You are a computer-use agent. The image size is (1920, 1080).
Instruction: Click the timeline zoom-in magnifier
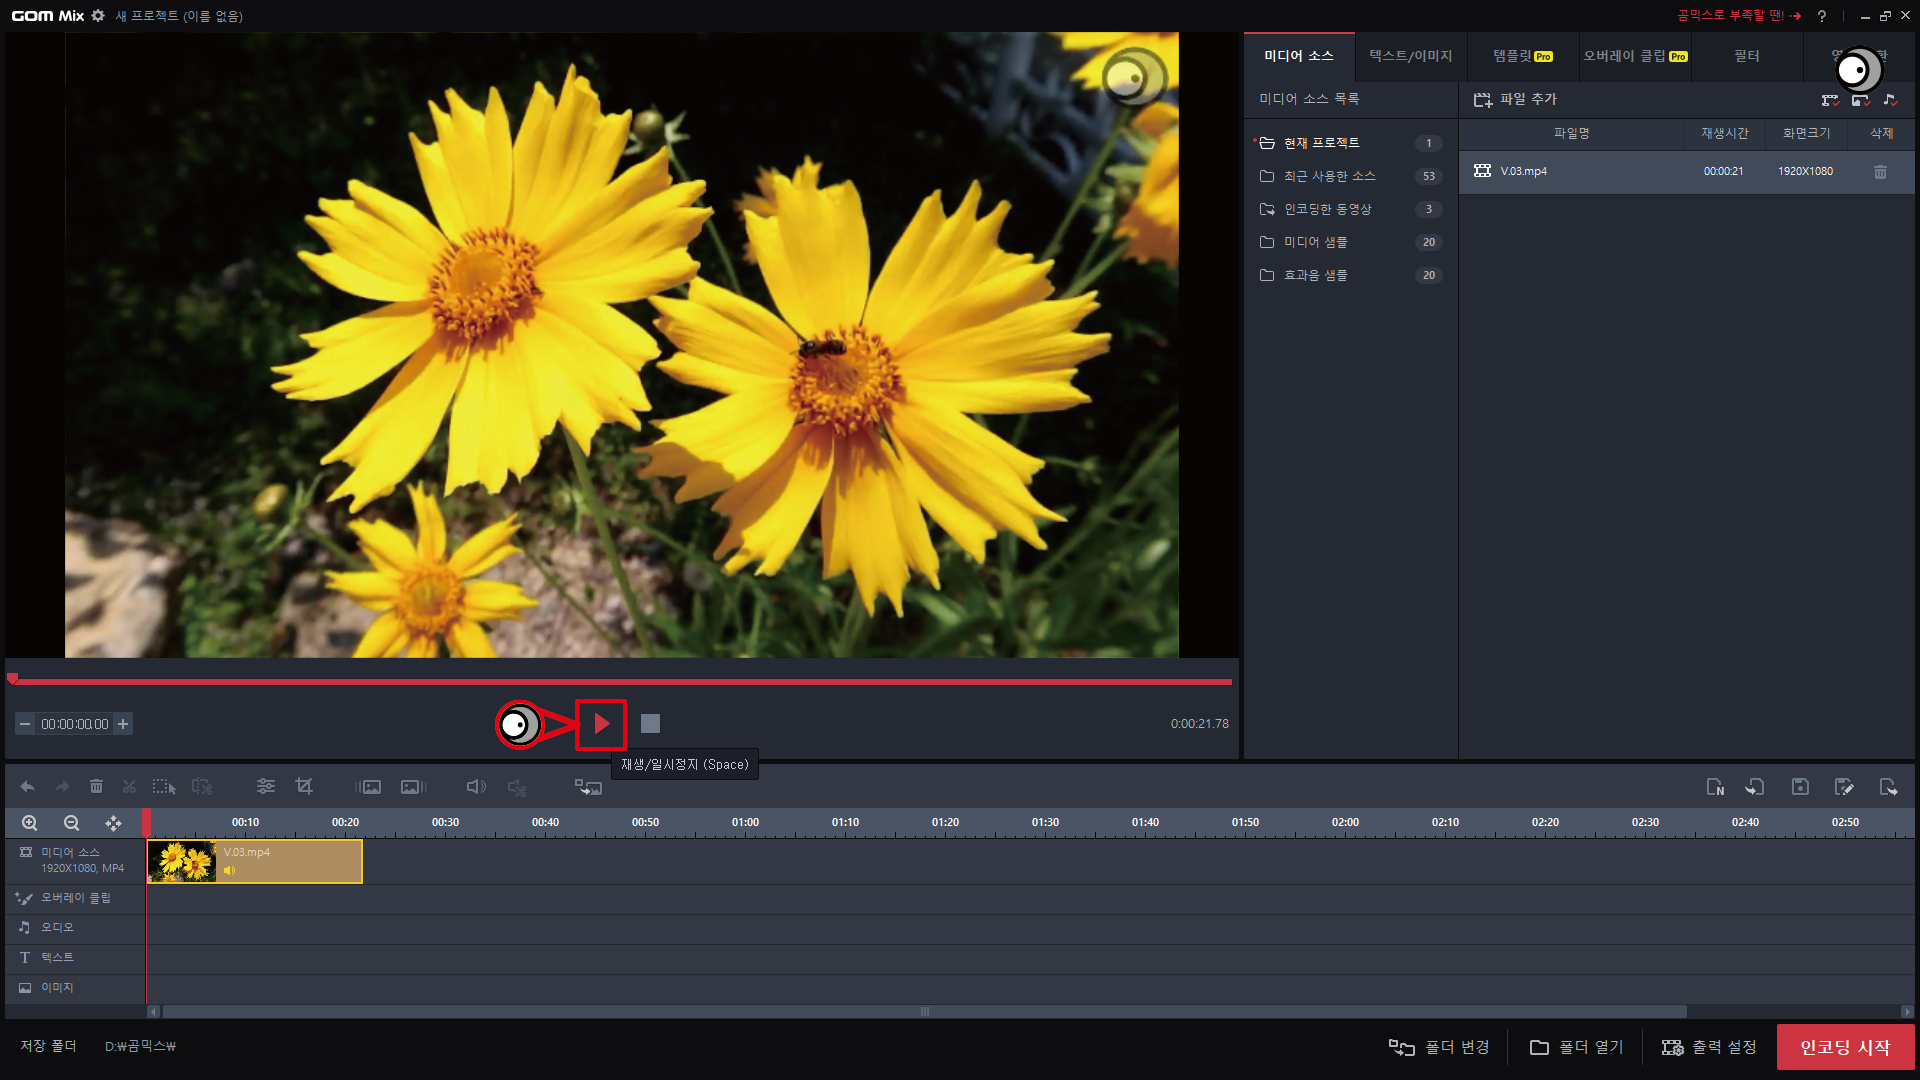[30, 823]
